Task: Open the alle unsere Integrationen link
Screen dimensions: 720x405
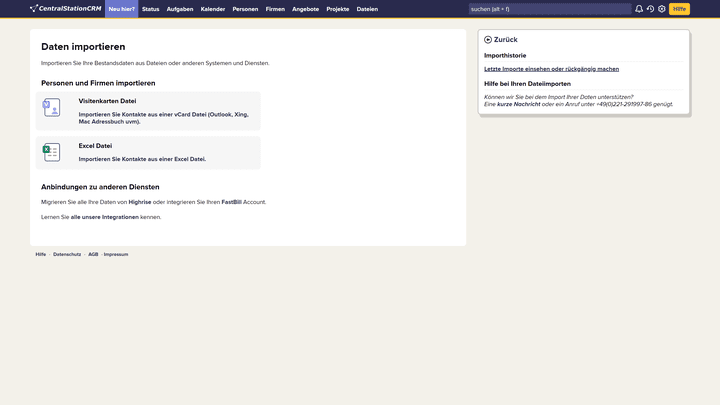Action: (x=104, y=217)
